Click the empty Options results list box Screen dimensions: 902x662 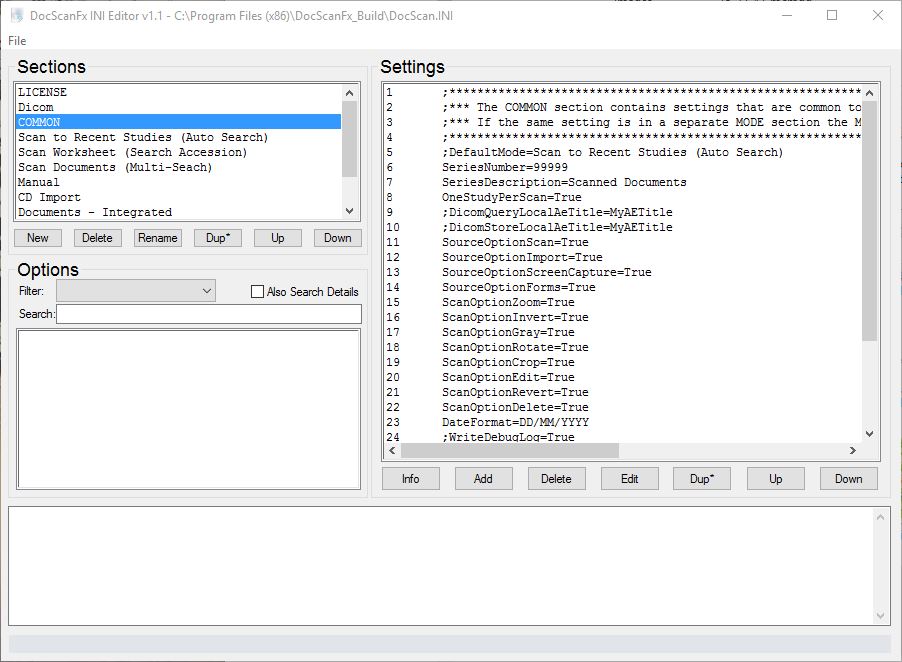tap(189, 409)
